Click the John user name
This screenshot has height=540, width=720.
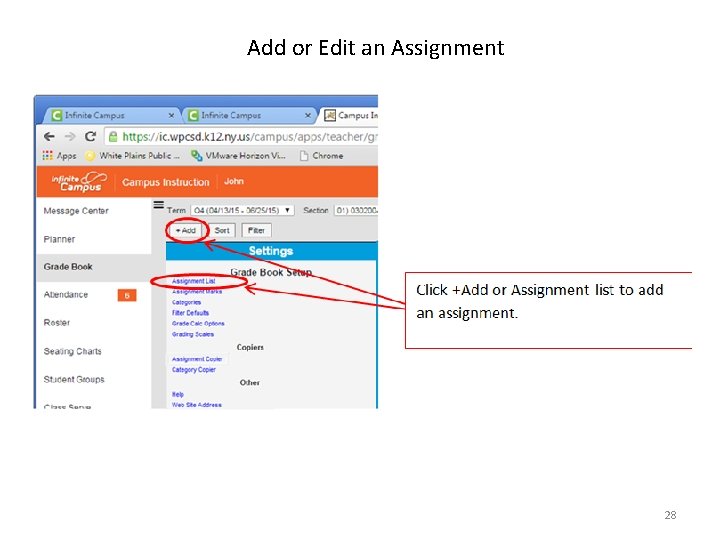[x=234, y=181]
